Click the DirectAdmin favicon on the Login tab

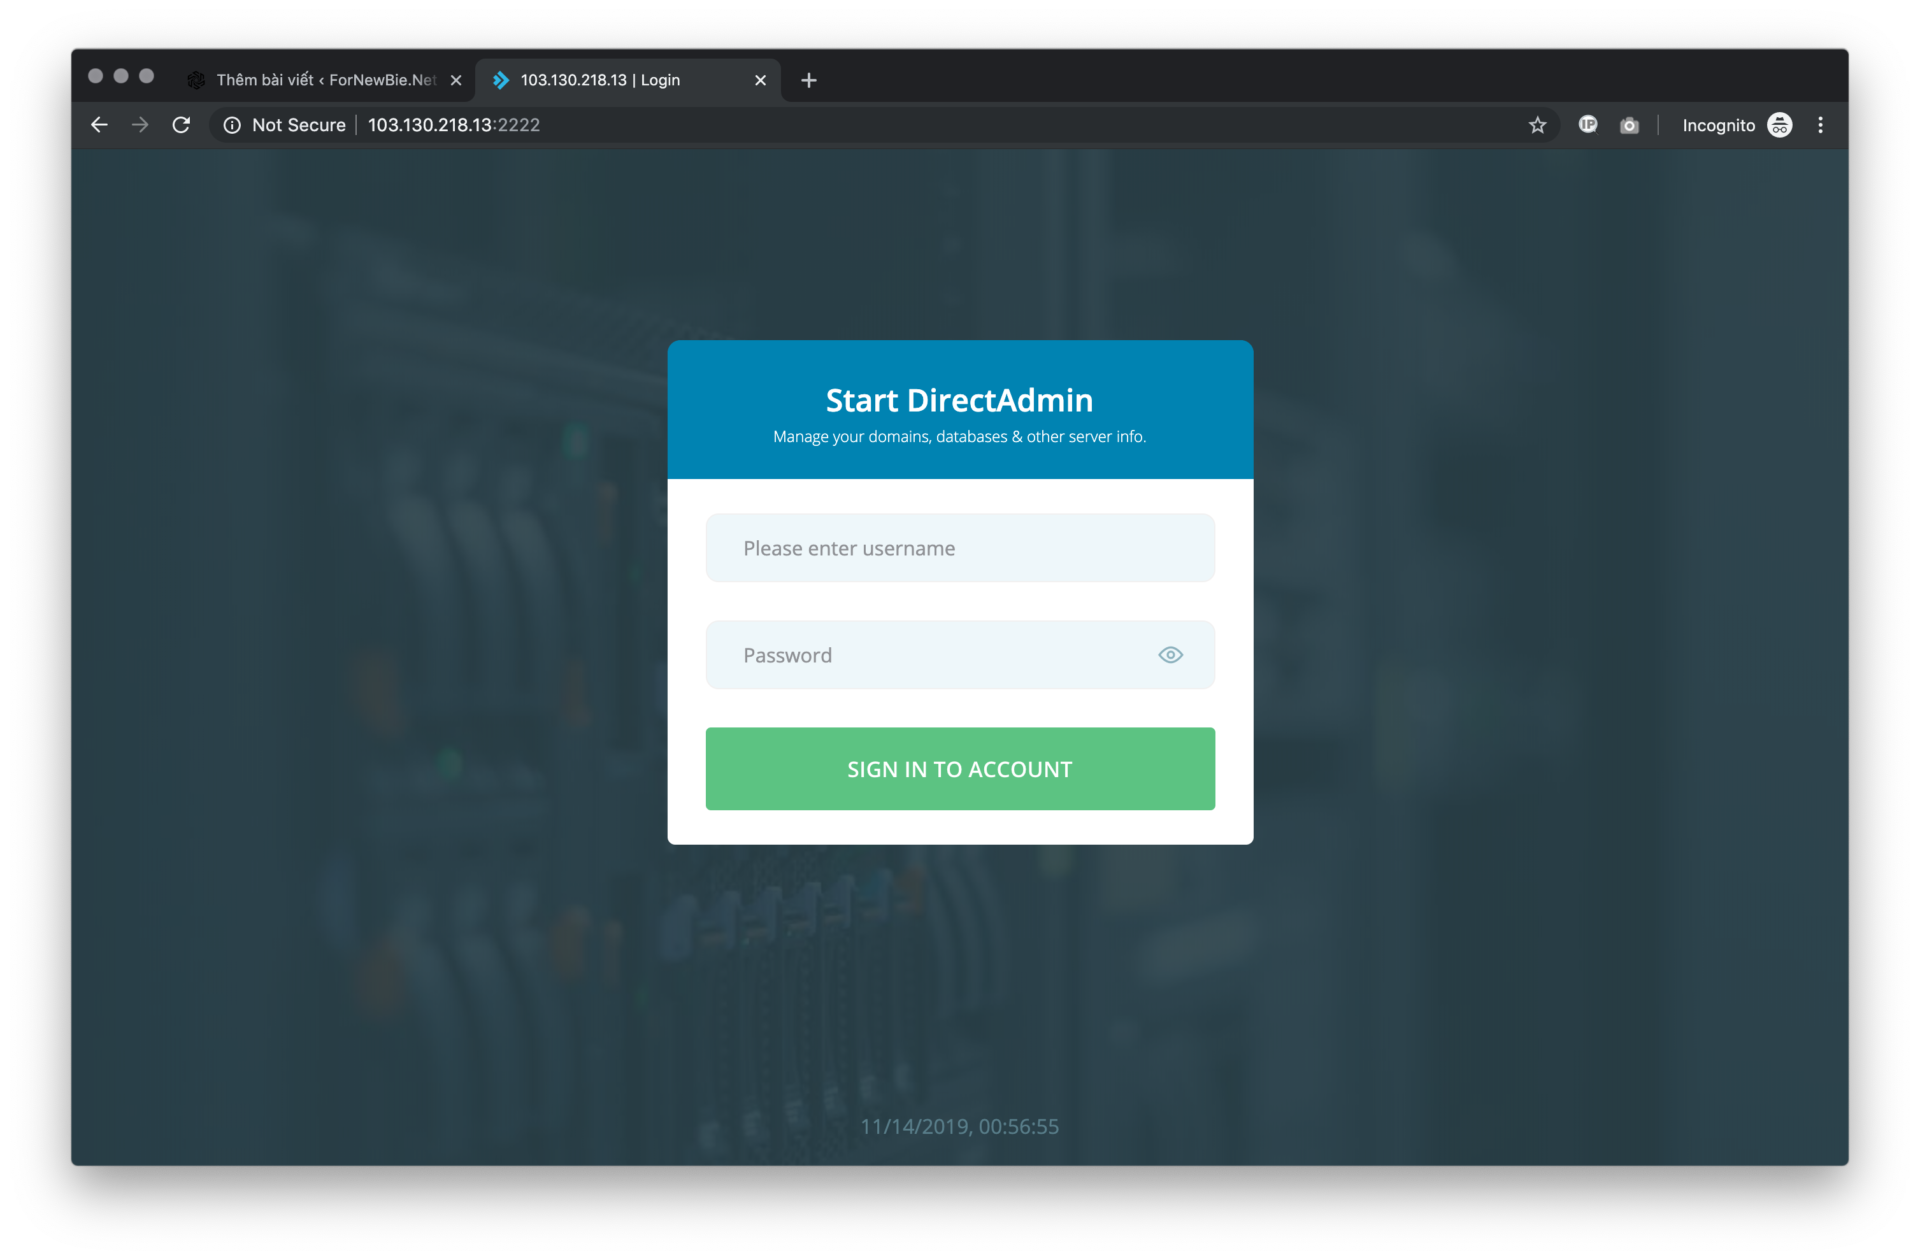point(501,80)
